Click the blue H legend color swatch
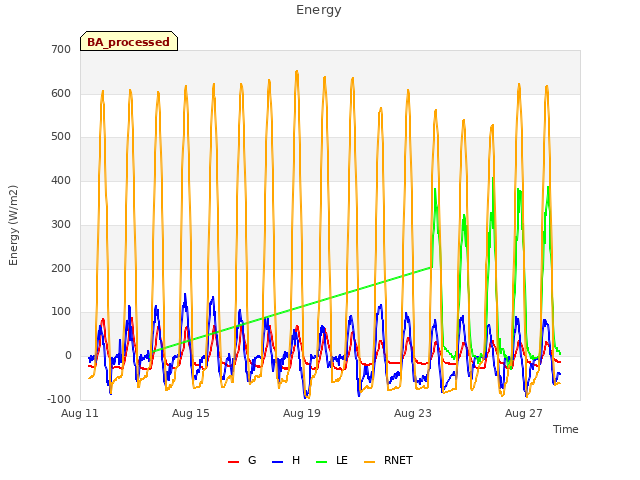640x480 pixels. point(277,462)
